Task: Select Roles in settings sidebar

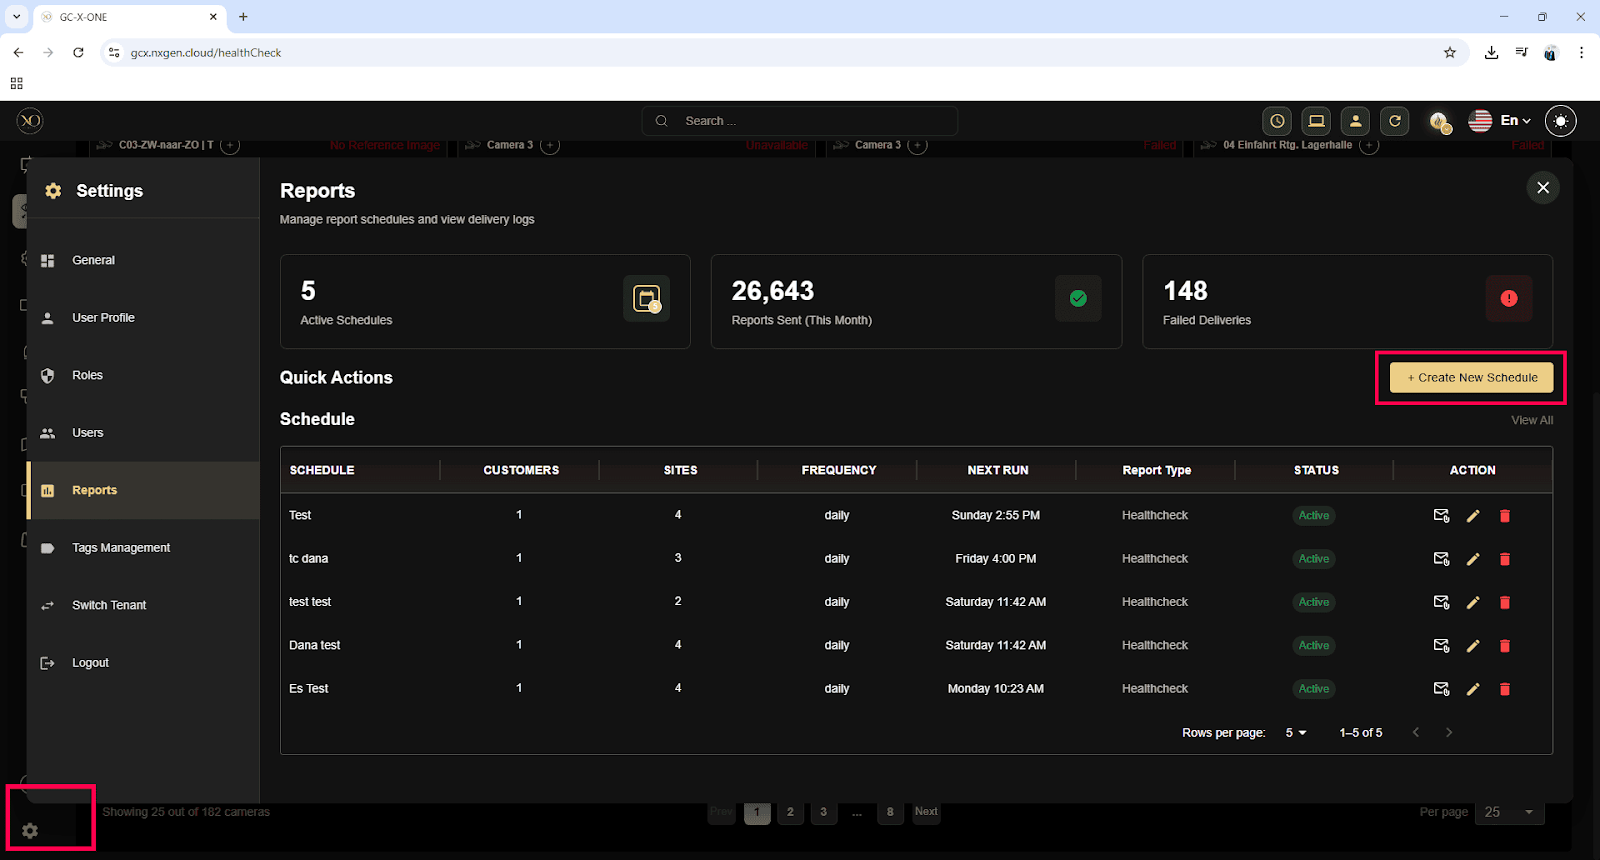Action: [88, 376]
